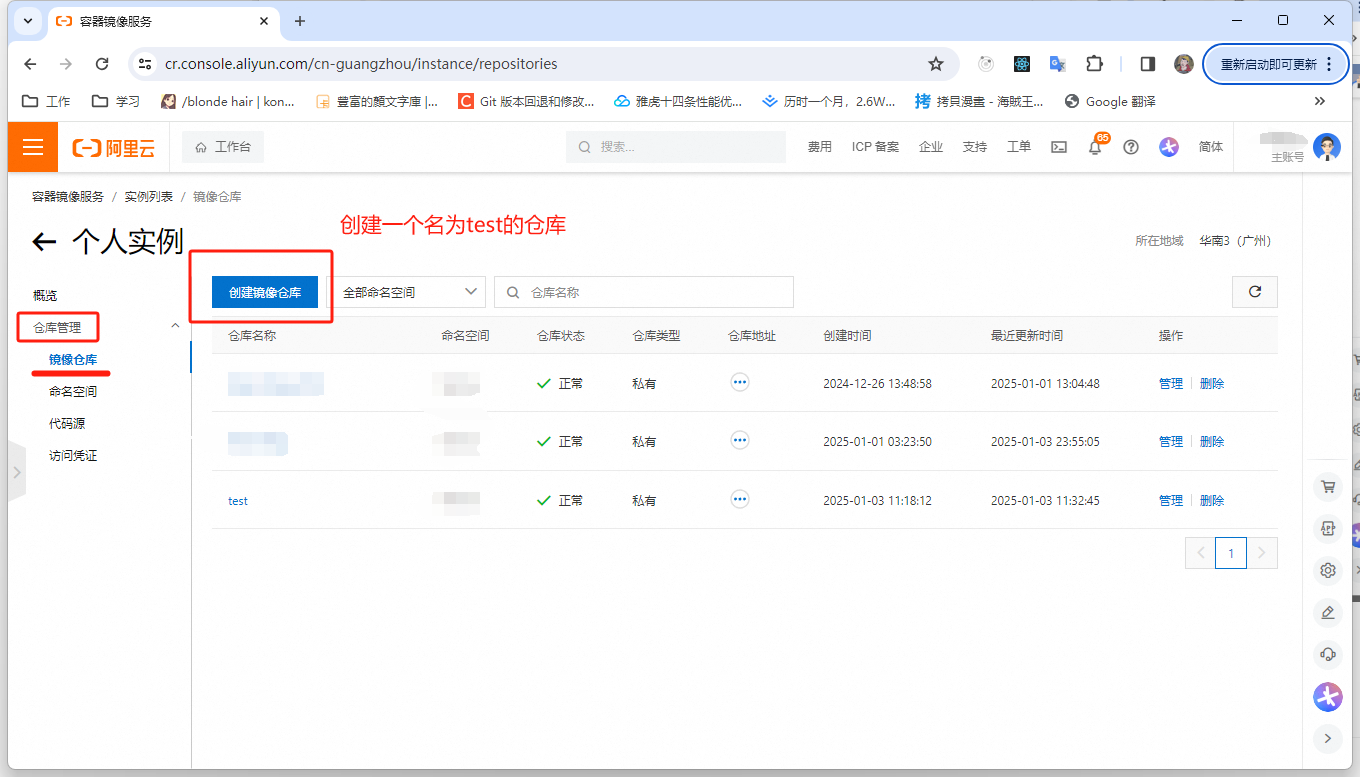Screen dimensions: 1360x777
Task: Open the browser extensions puzzle icon
Action: click(x=1095, y=64)
